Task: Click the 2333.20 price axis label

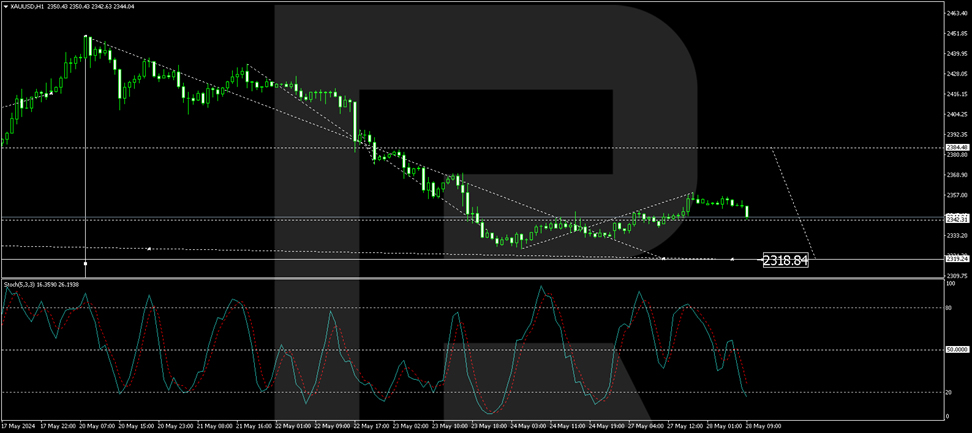Action: pos(957,235)
